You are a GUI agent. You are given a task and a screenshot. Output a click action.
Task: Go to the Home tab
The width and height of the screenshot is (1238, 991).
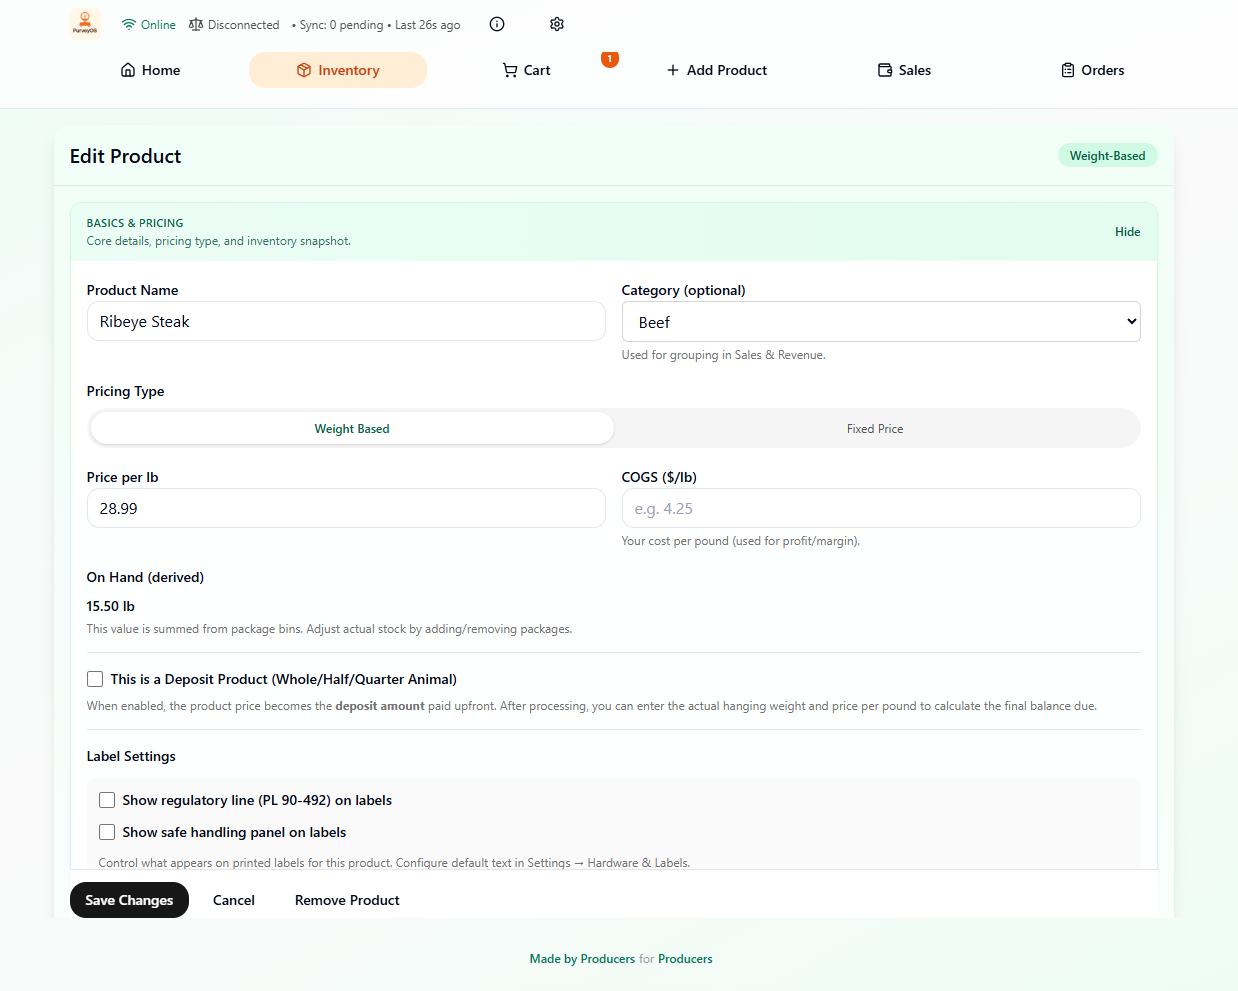point(151,70)
